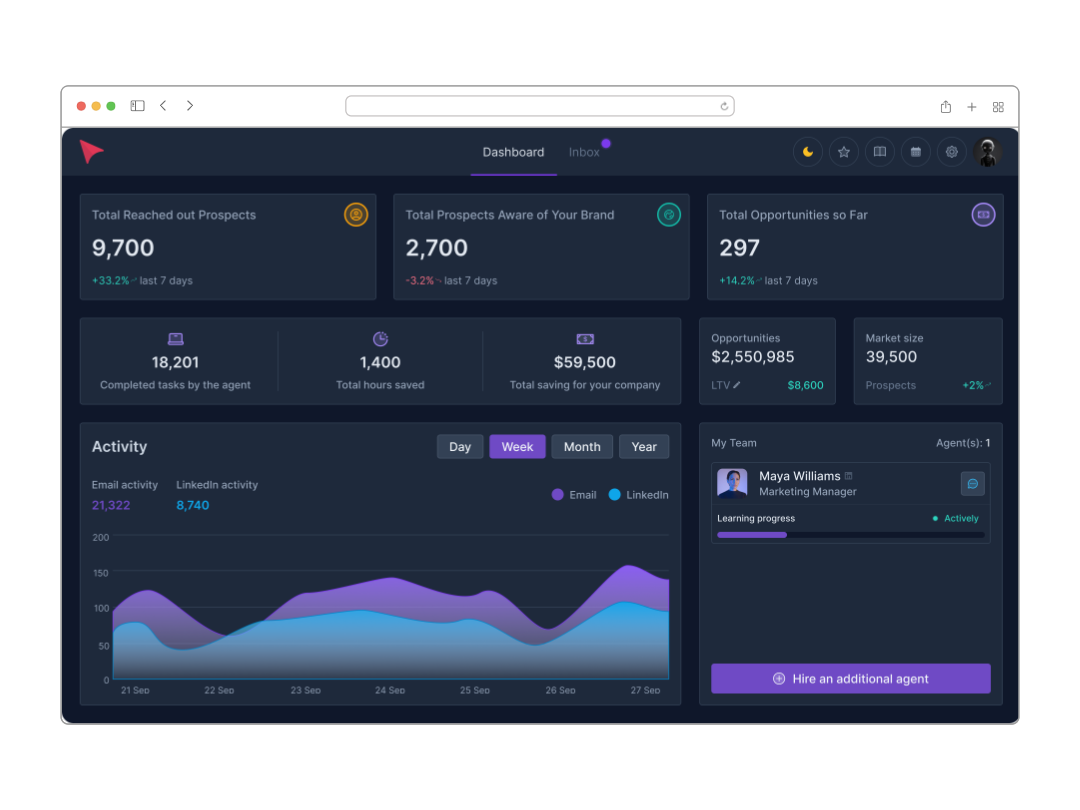
Task: Toggle dark mode with the moon icon
Action: click(807, 151)
